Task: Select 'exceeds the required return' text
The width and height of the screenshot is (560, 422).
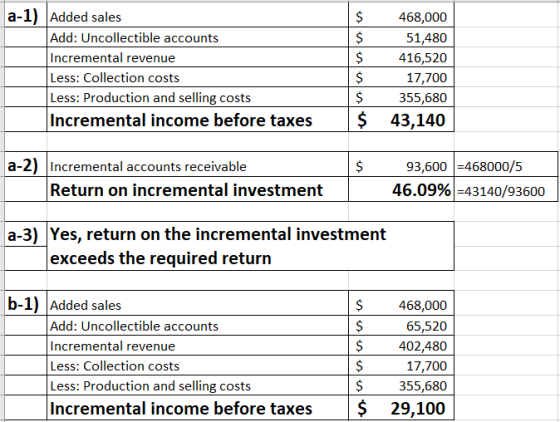Action: click(x=161, y=258)
